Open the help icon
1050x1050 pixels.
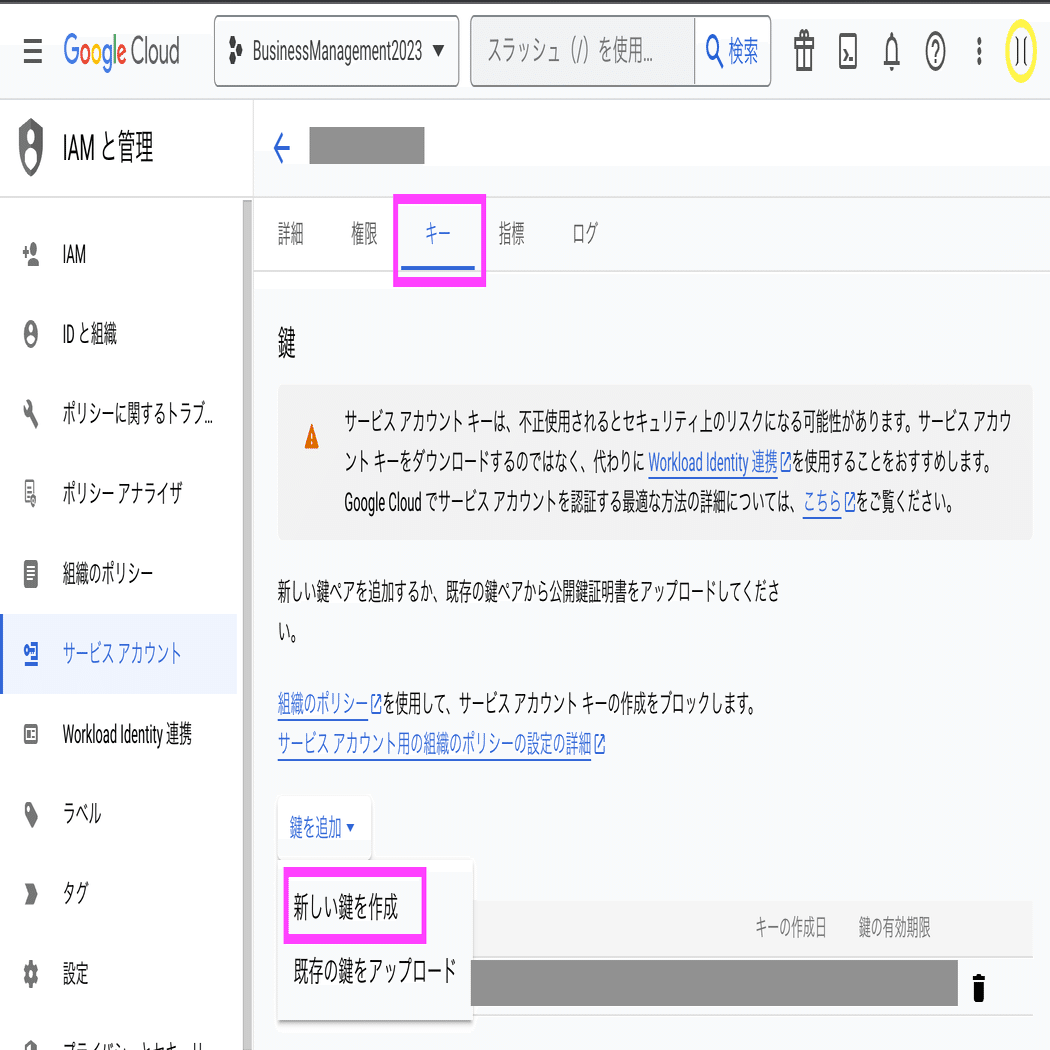[935, 52]
